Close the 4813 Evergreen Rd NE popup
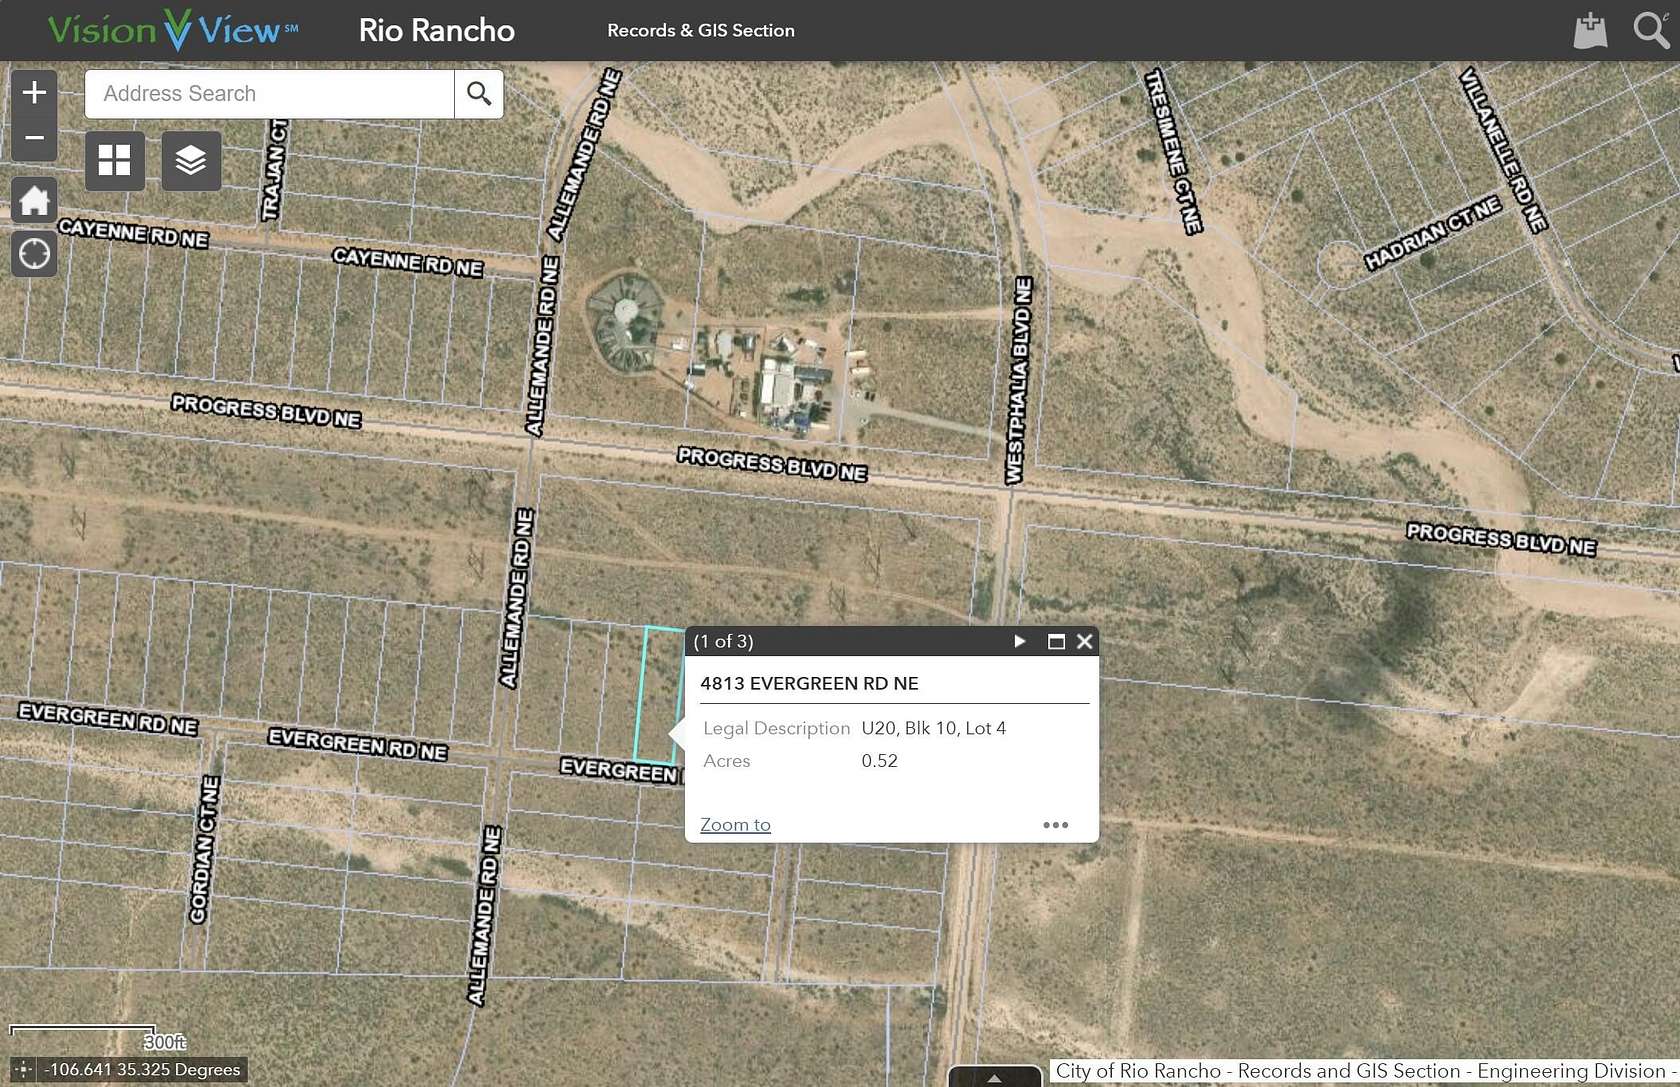The width and height of the screenshot is (1680, 1087). (1084, 641)
